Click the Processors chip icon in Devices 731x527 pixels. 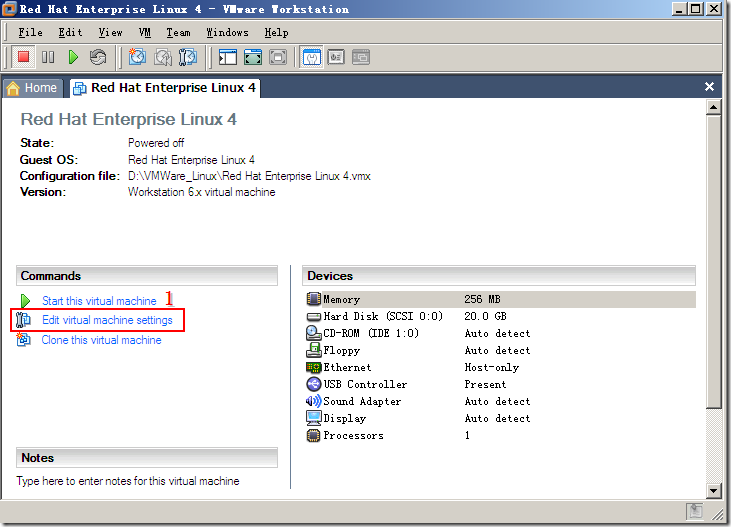(x=314, y=436)
